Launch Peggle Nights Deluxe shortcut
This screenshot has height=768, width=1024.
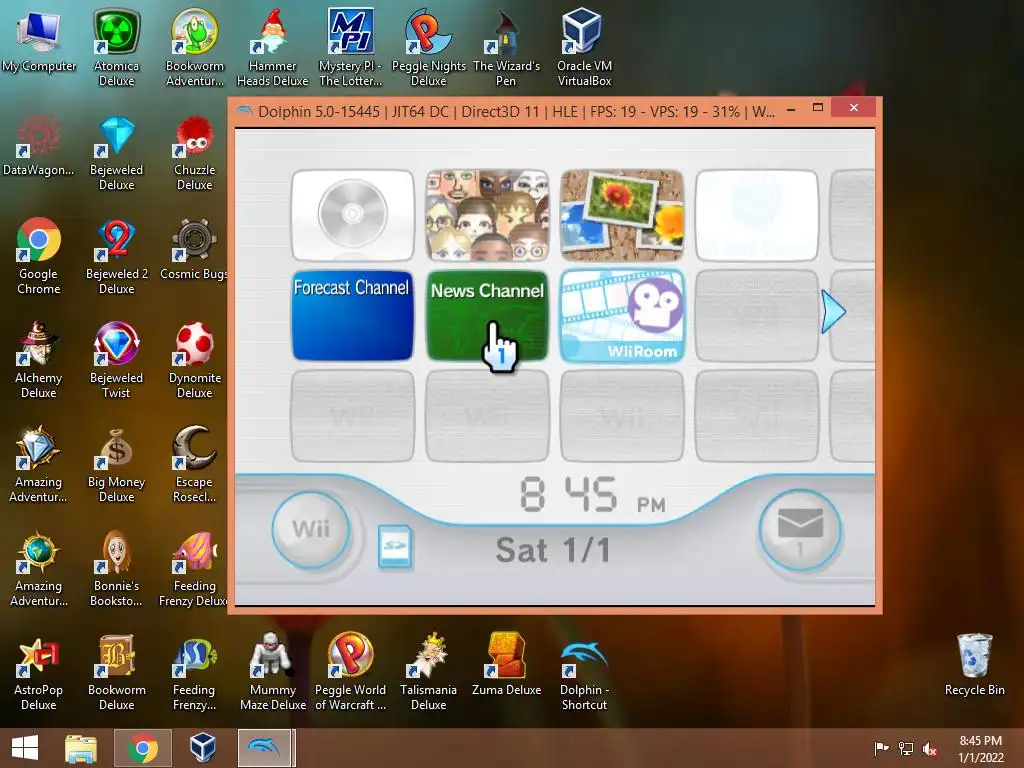[x=428, y=47]
